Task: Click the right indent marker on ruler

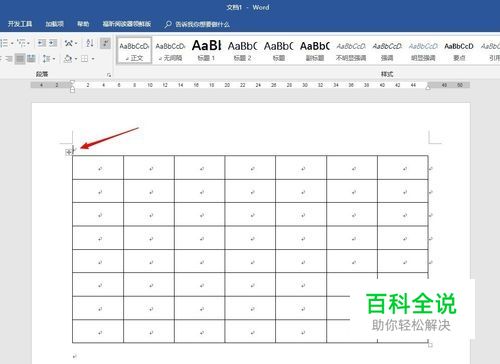Action: 428,87
